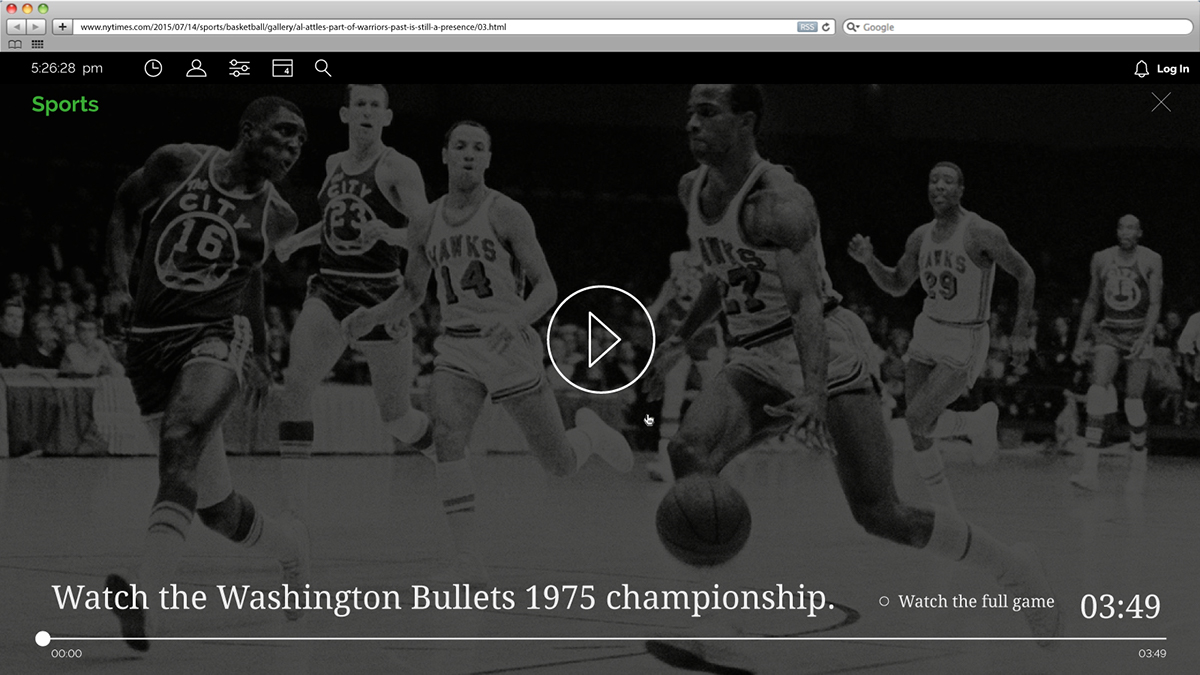1200x675 pixels.
Task: Click the large 03:49 duration readout
Action: pyautogui.click(x=1120, y=606)
